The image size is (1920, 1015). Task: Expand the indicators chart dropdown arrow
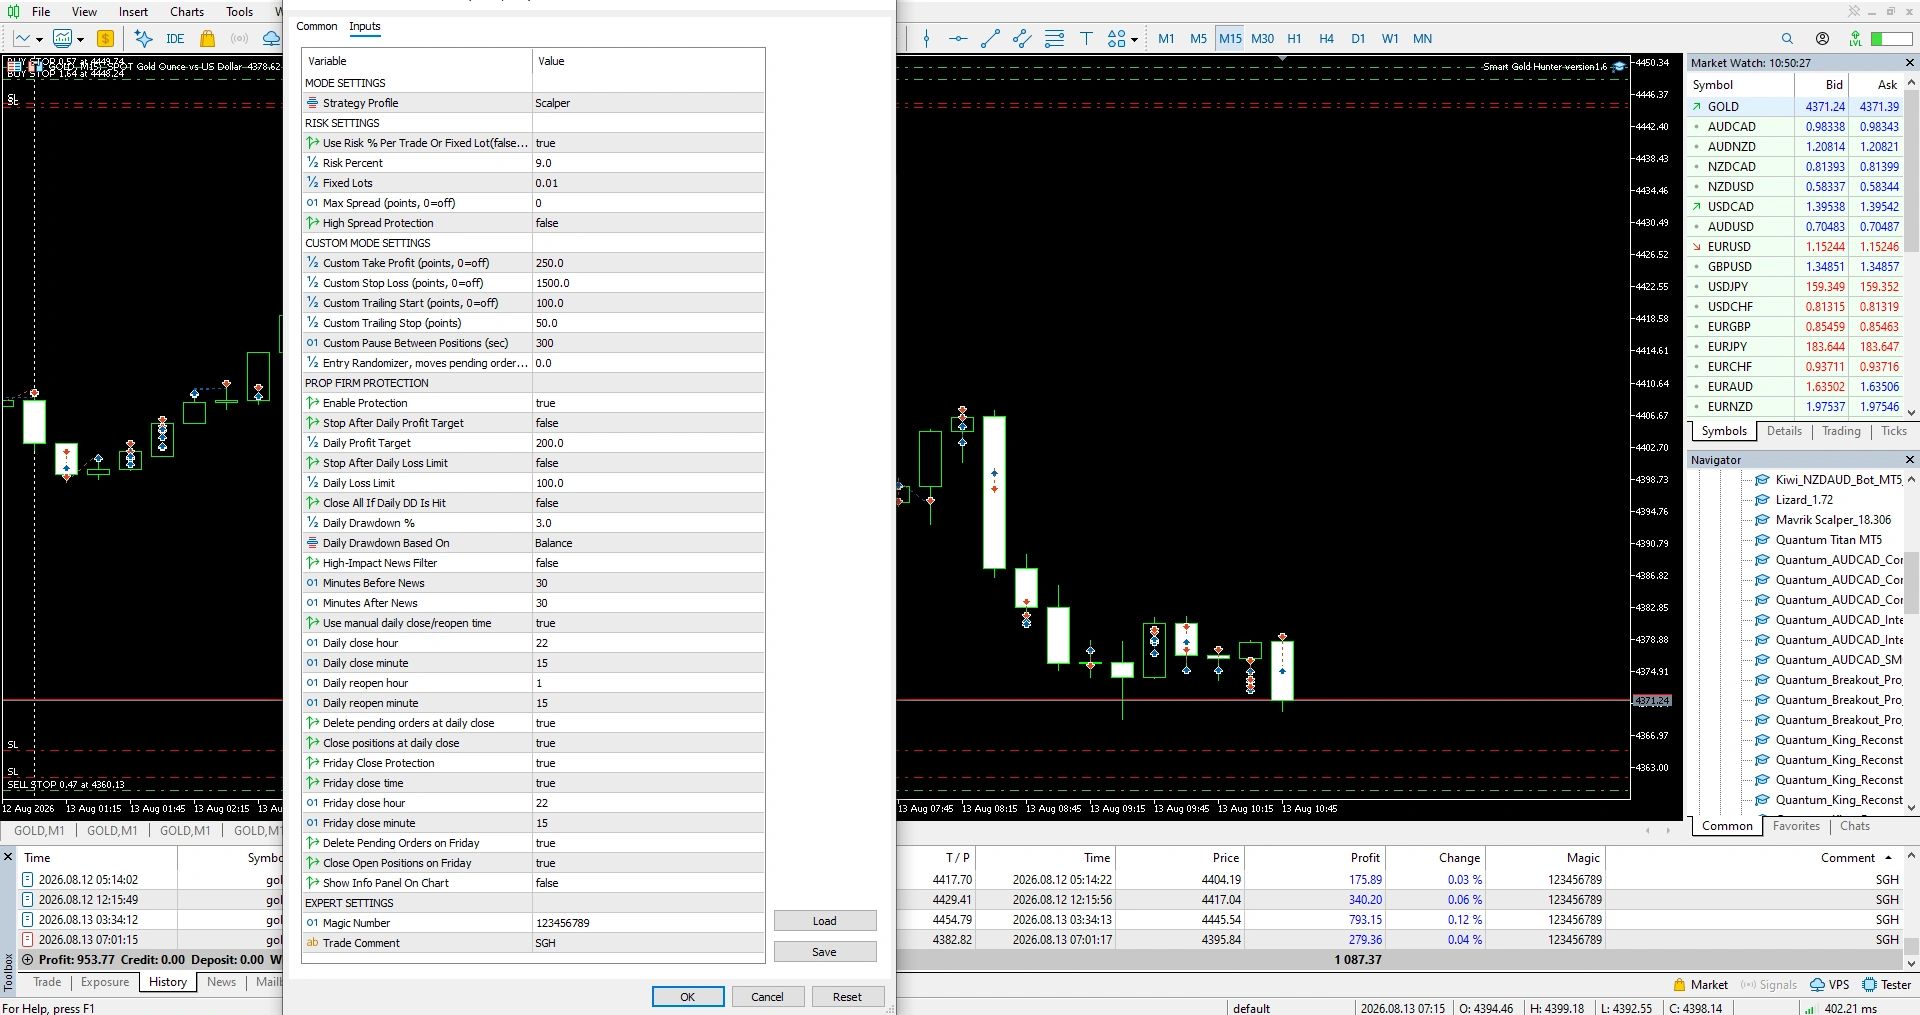pos(80,40)
